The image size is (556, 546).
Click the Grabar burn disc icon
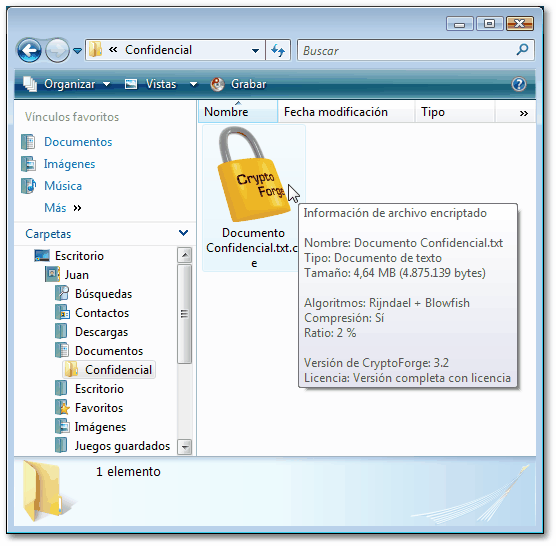pyautogui.click(x=217, y=84)
